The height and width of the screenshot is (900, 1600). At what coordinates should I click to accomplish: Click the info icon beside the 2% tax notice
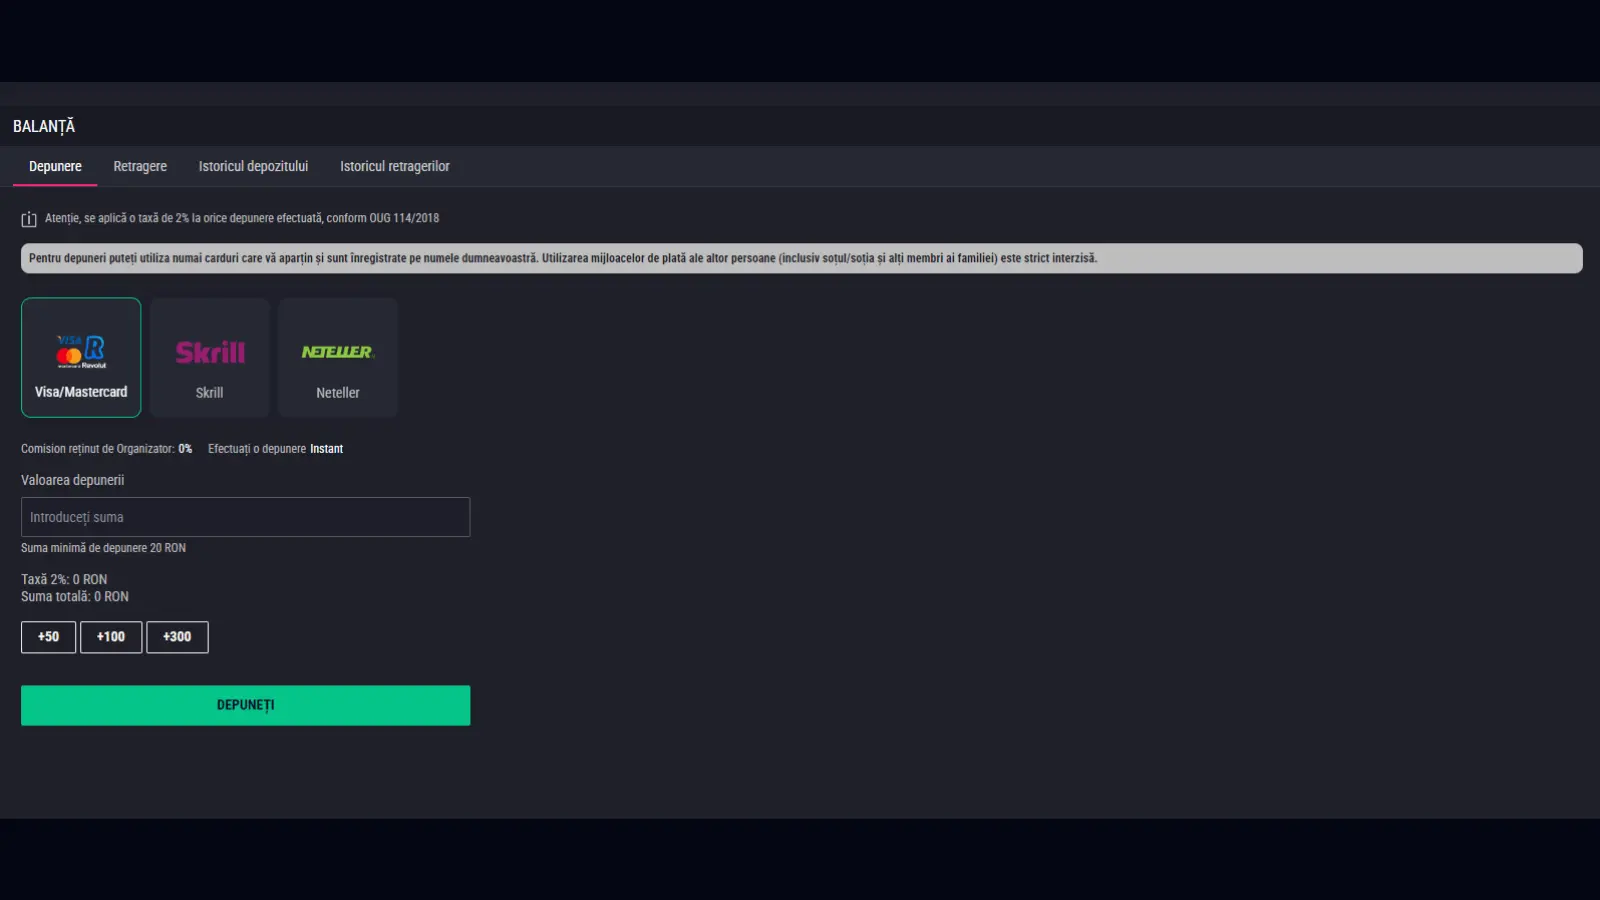pyautogui.click(x=29, y=219)
